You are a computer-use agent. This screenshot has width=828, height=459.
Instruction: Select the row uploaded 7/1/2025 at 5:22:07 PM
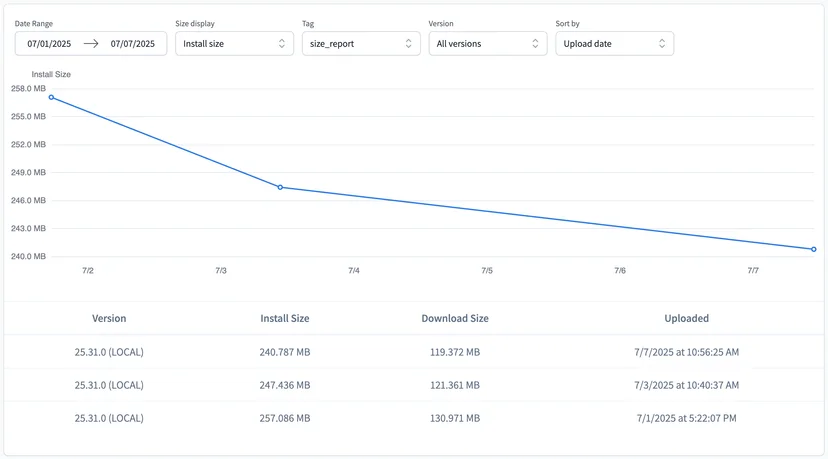tap(414, 418)
